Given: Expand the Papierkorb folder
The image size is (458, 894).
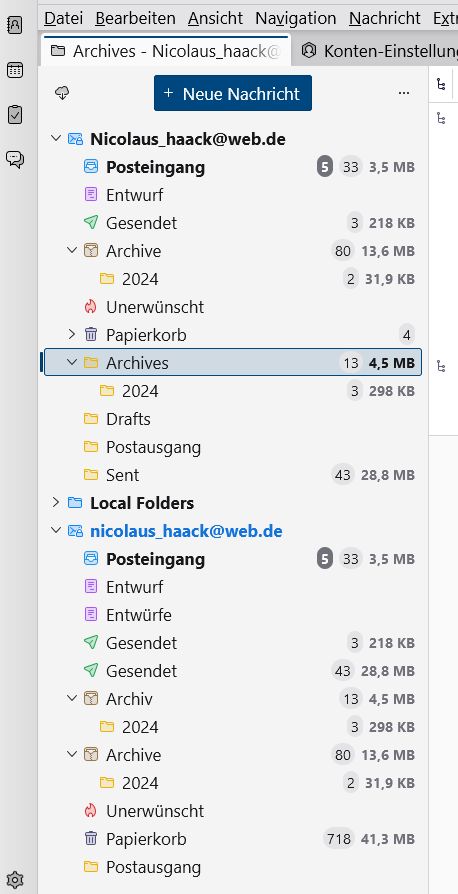Looking at the screenshot, I should click(72, 335).
